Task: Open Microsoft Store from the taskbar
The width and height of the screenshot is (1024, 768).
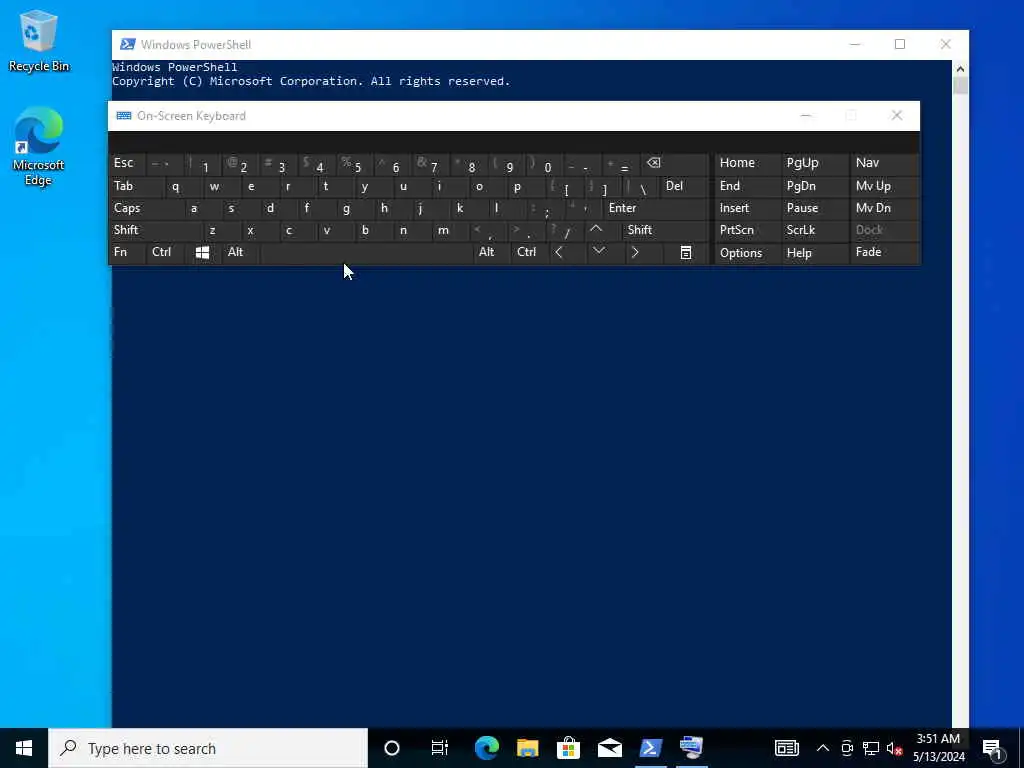Action: click(569, 748)
